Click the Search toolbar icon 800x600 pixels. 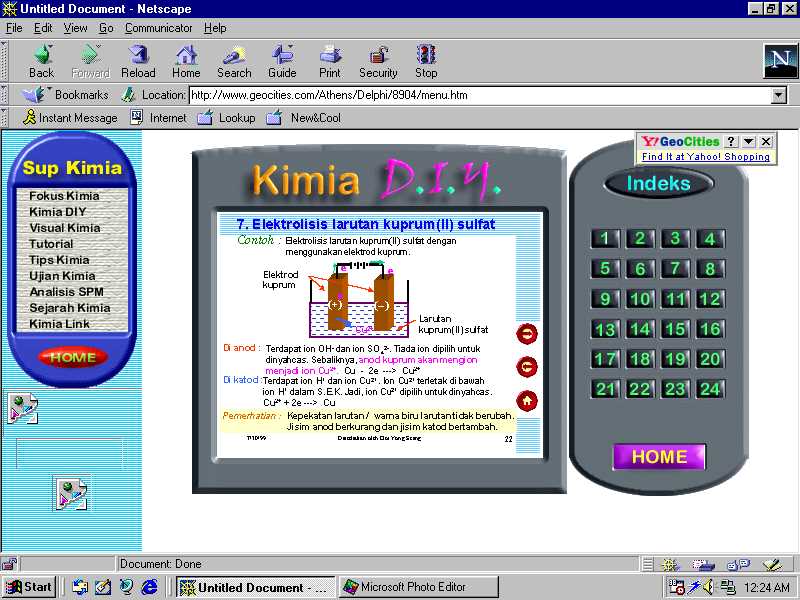click(x=234, y=61)
